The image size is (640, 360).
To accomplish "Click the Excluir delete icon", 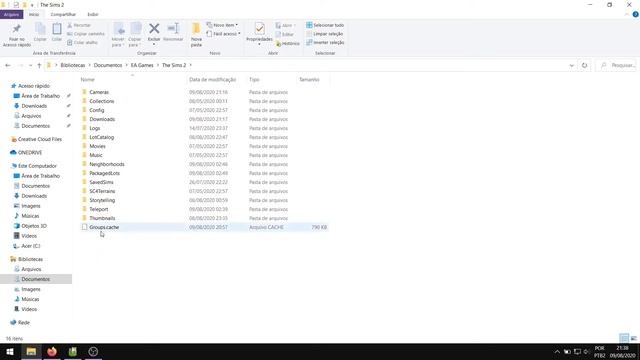I will point(154,34).
